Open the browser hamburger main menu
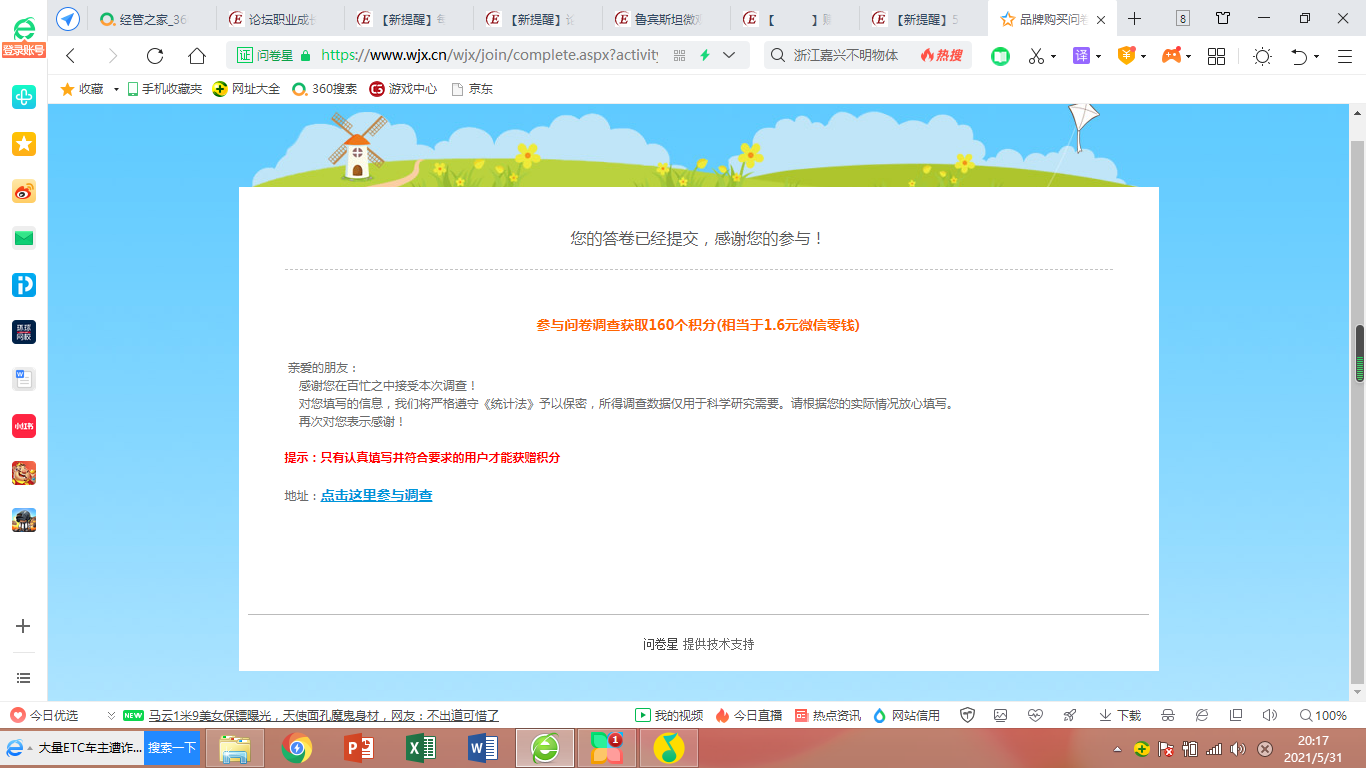 point(1345,56)
